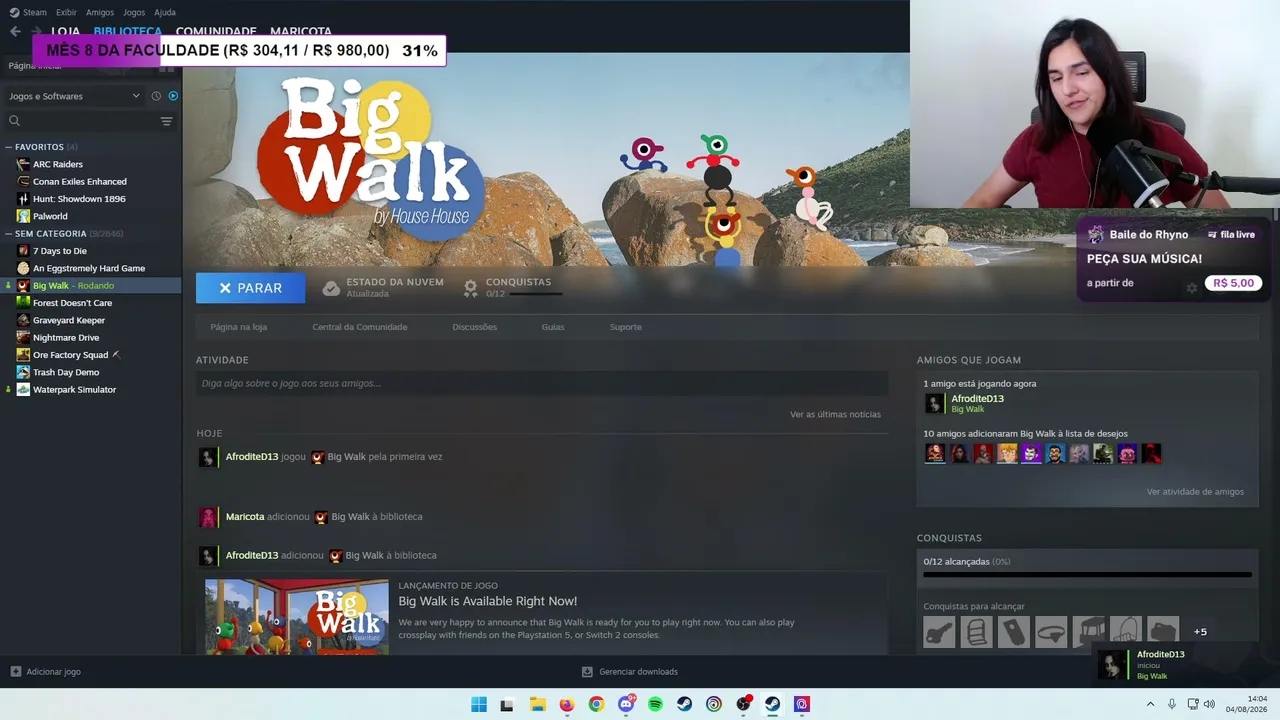Viewport: 1280px width, 720px height.
Task: Click Ver as últimas notícias link
Action: 835,414
